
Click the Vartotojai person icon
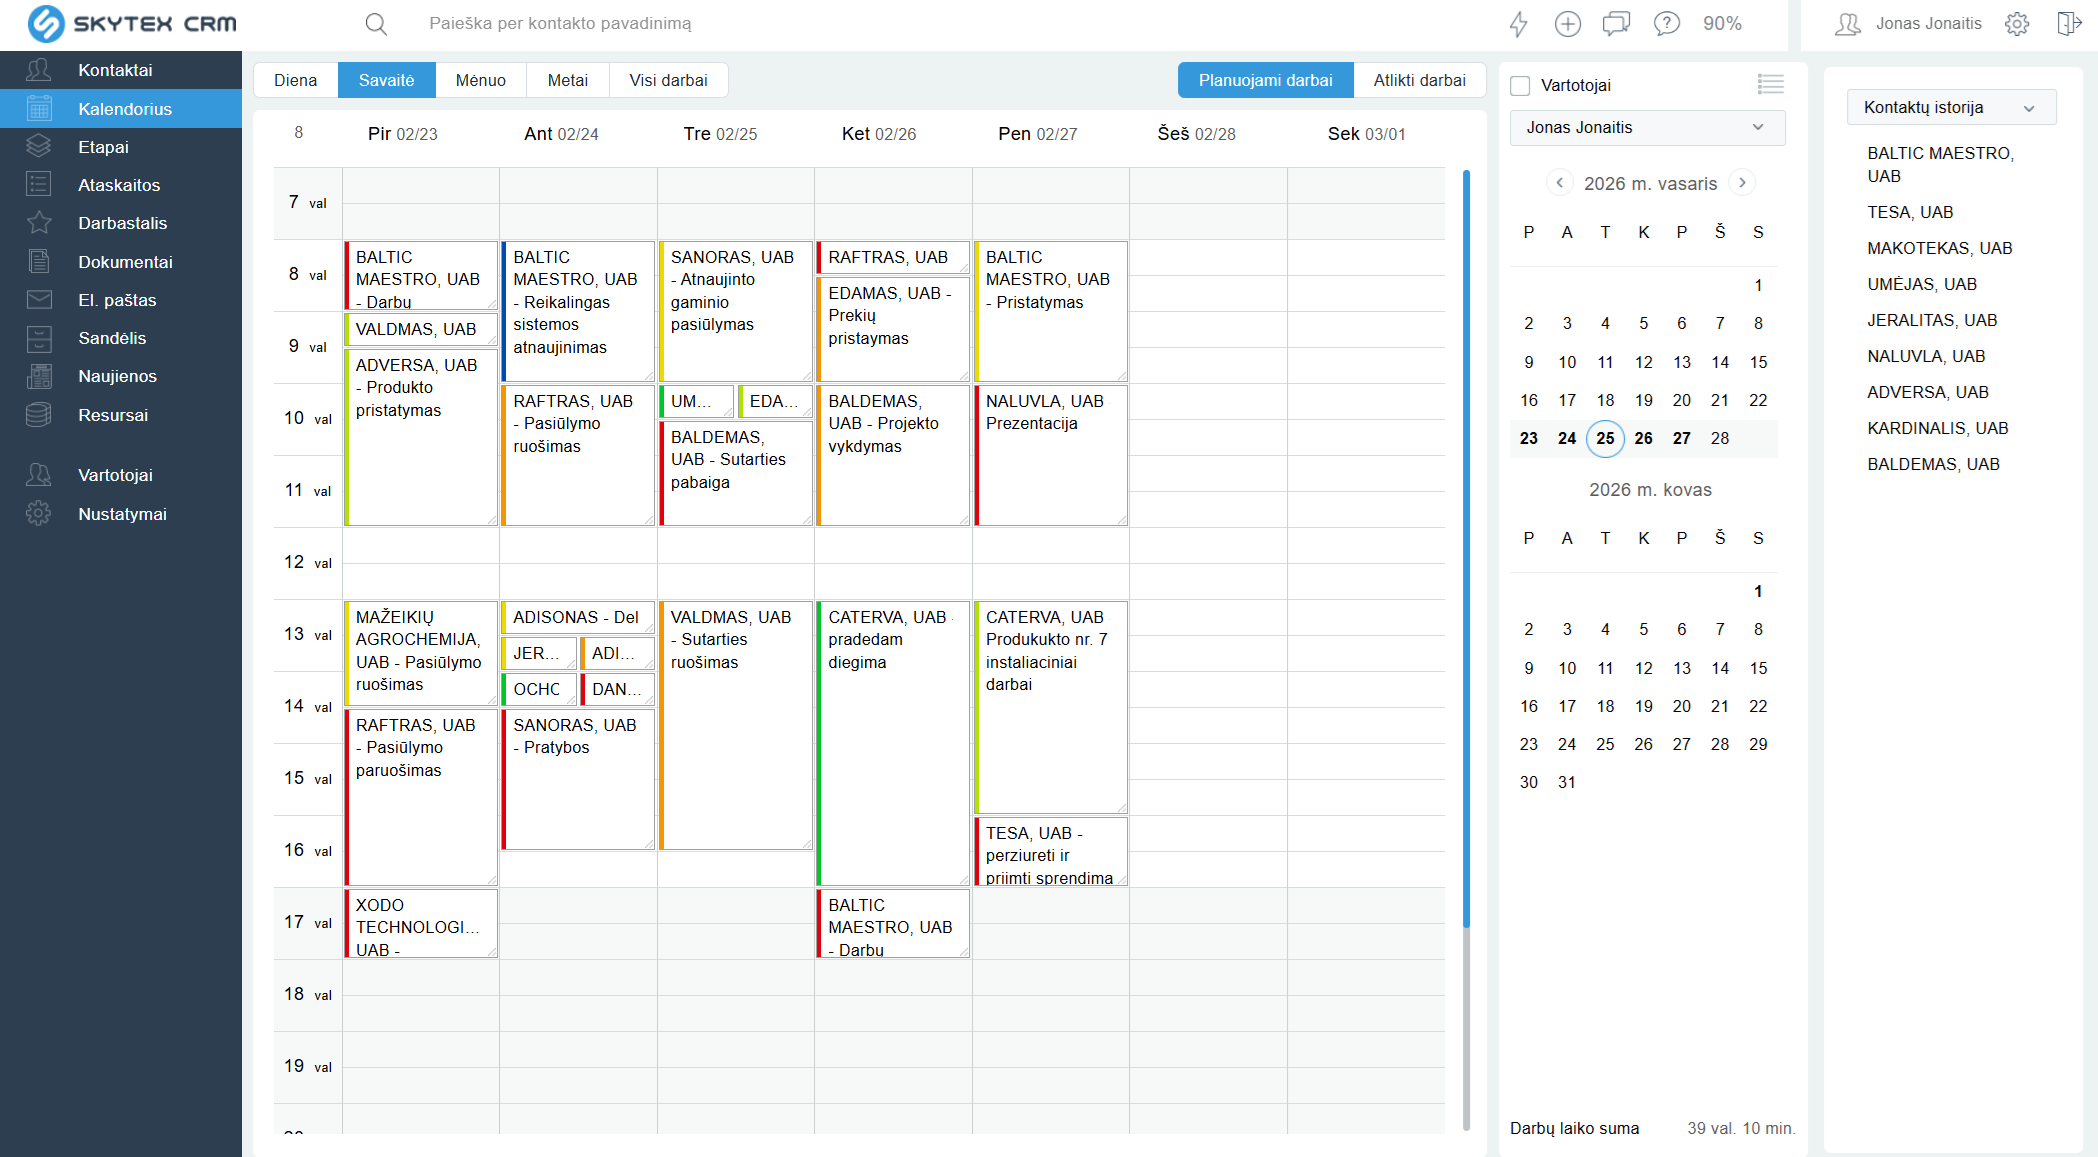click(39, 475)
